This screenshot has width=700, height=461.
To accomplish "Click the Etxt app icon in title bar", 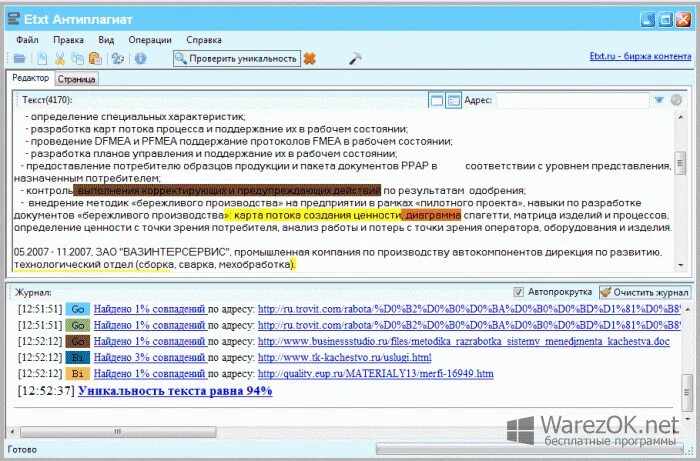I will tap(14, 19).
